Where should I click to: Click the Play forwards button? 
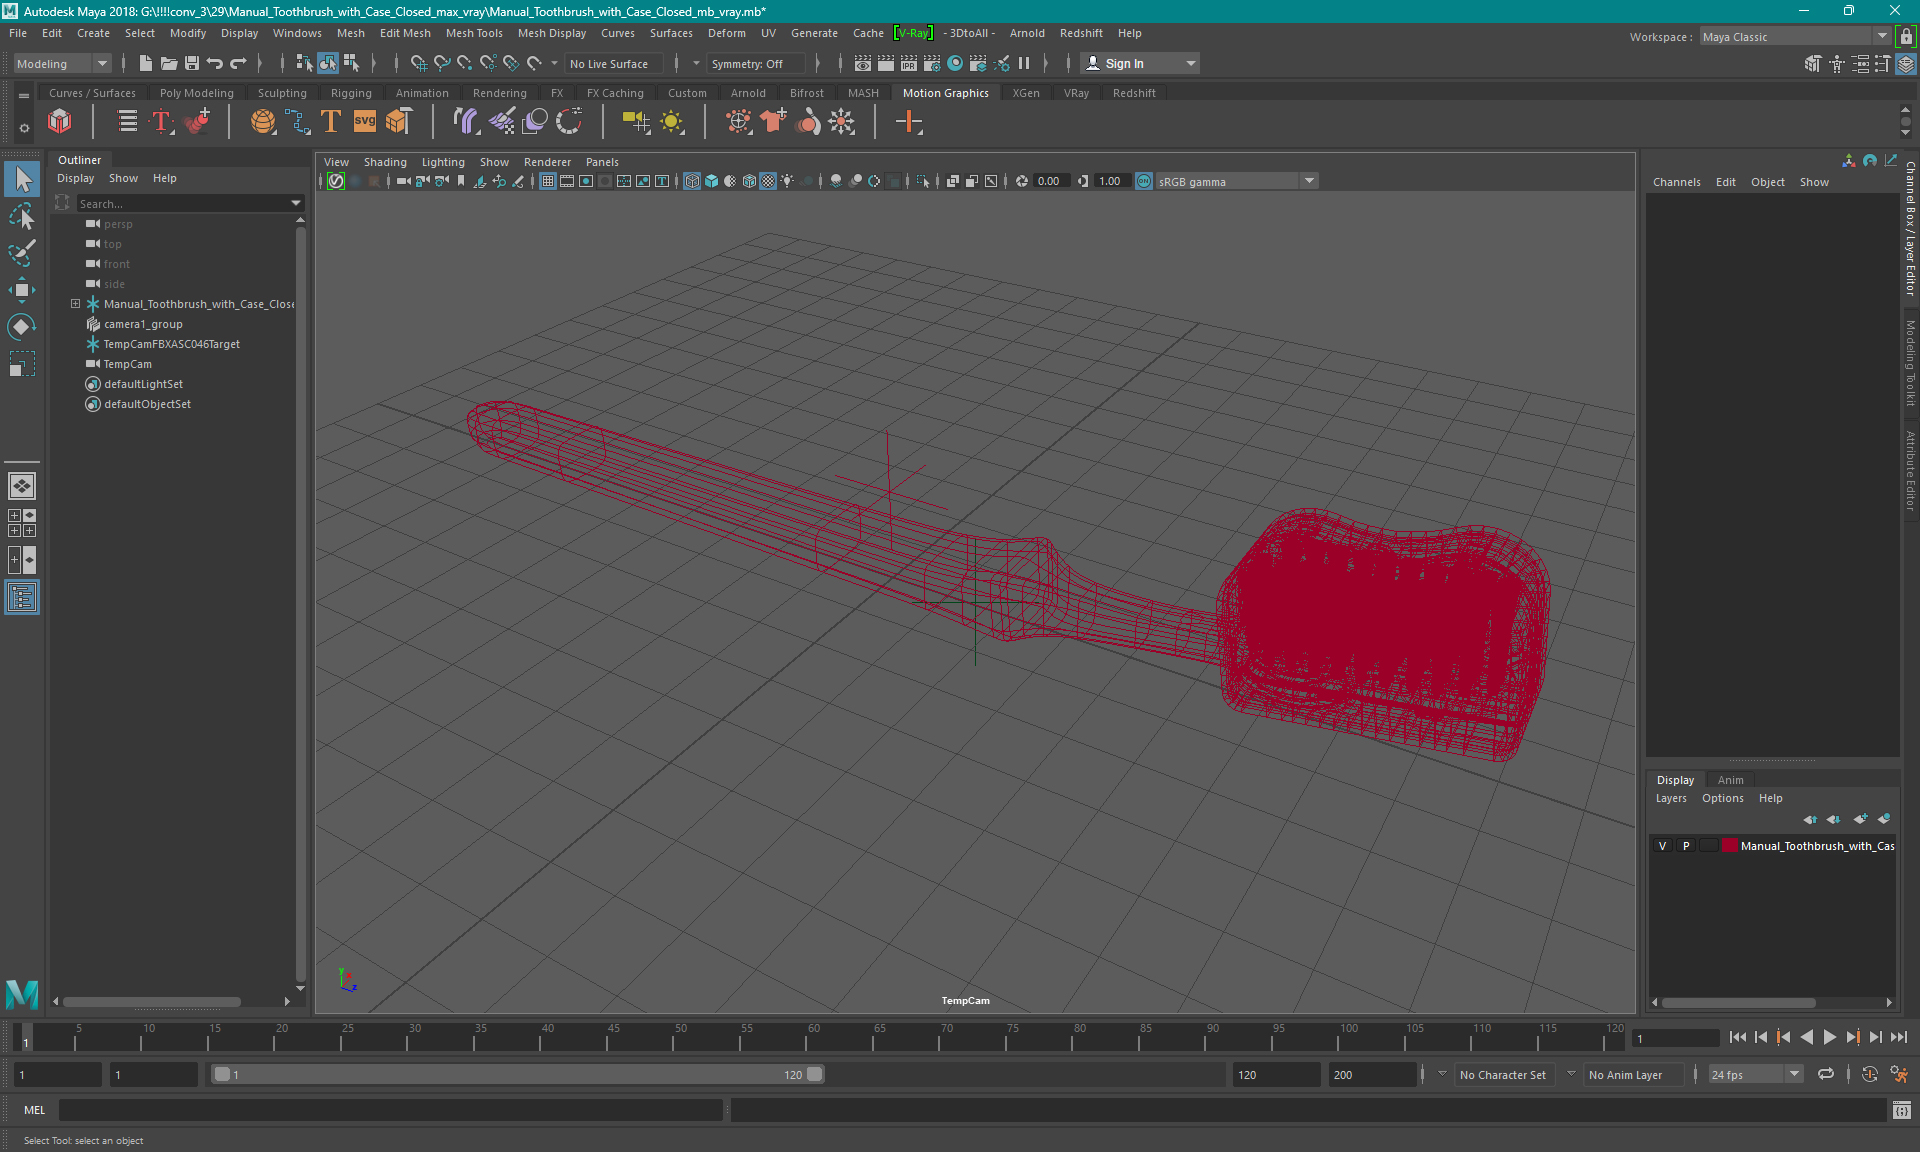click(x=1829, y=1038)
